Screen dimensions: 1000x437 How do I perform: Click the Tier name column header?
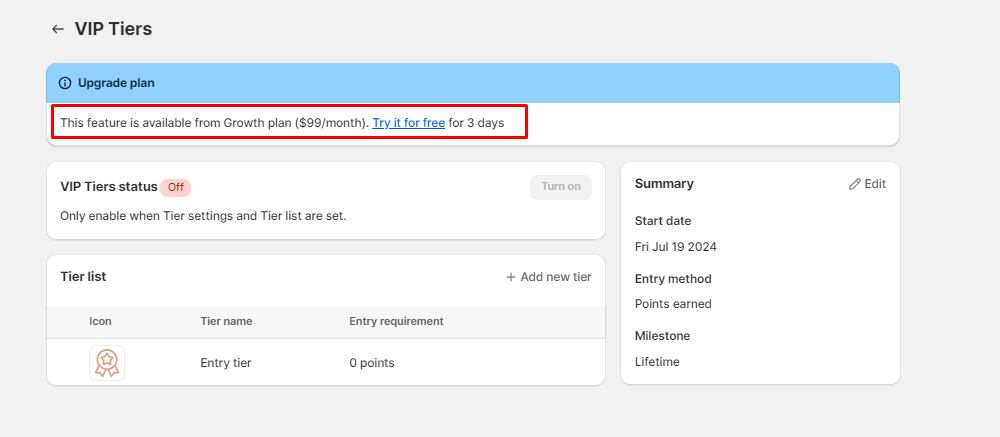(x=226, y=321)
